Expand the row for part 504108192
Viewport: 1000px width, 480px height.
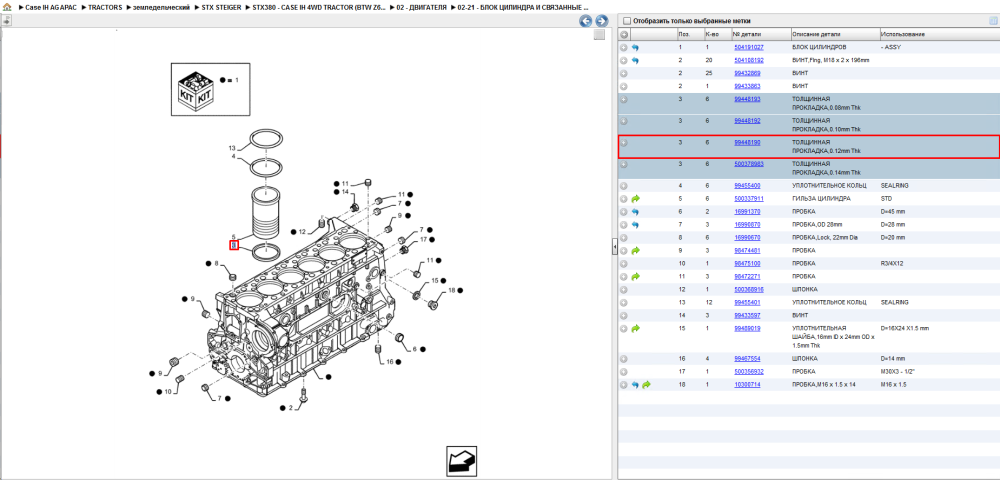point(624,61)
